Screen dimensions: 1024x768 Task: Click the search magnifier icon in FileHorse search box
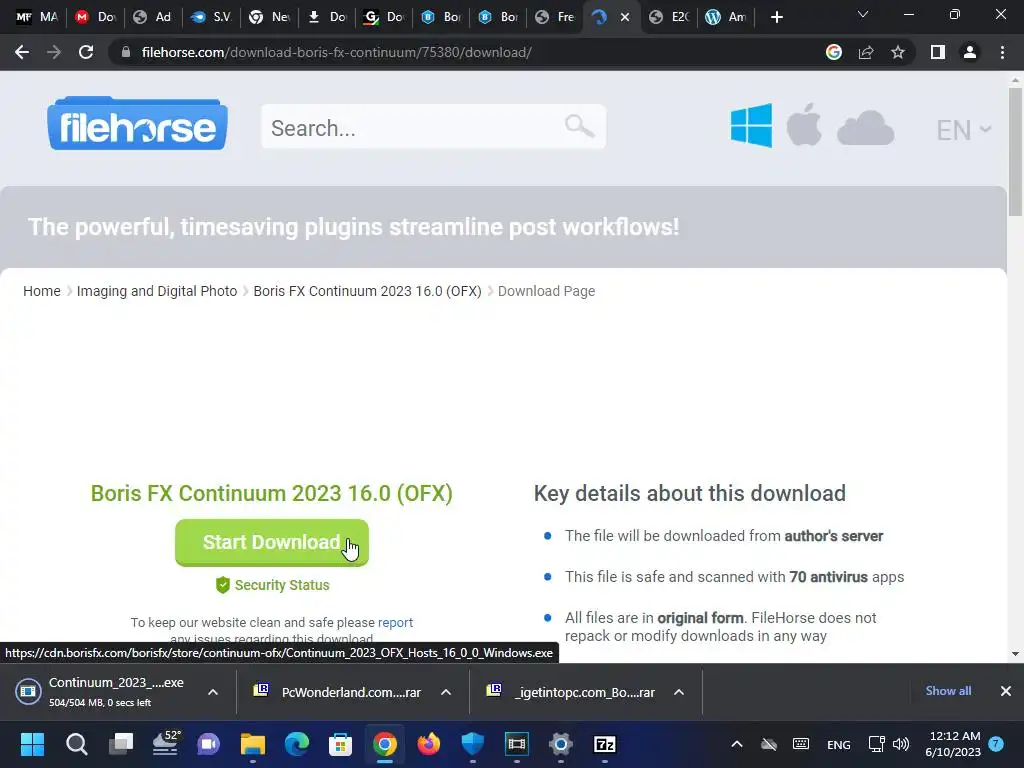click(x=579, y=125)
